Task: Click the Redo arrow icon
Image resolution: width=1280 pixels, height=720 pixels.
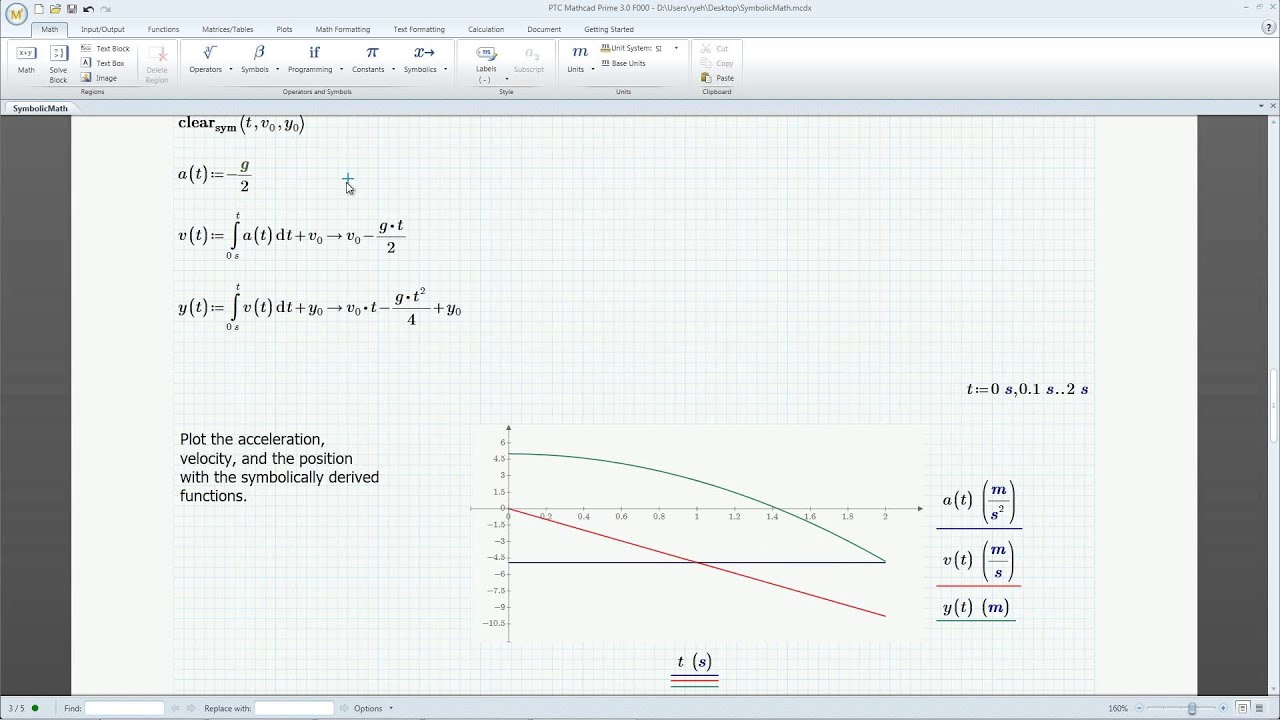Action: 105,9
